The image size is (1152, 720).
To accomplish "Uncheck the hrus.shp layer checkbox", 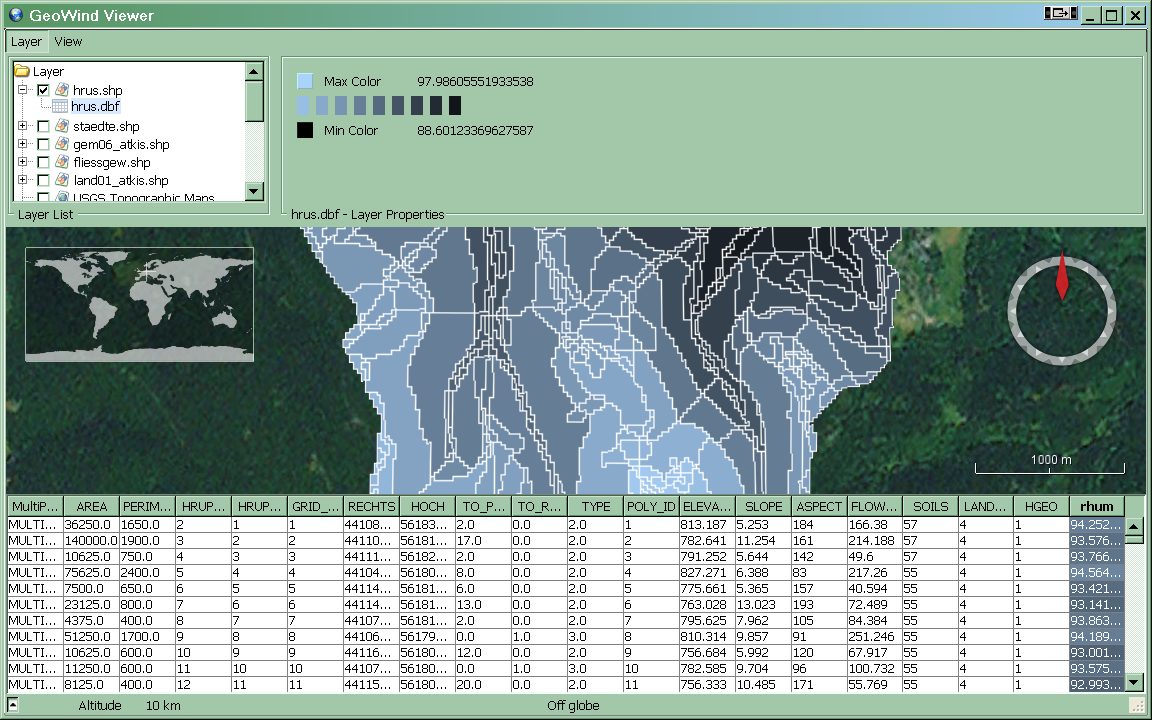I will [x=43, y=90].
